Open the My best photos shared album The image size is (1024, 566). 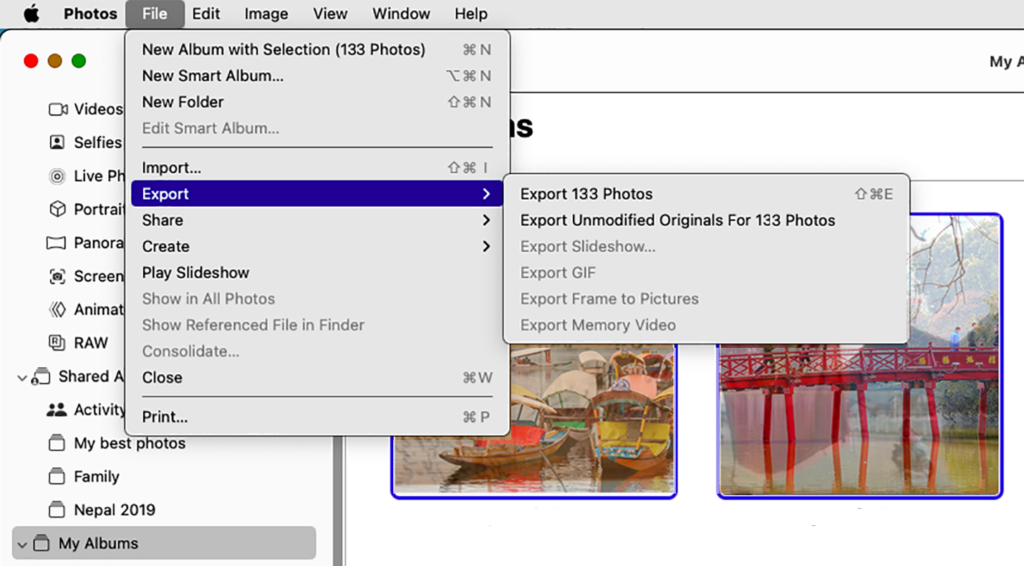(129, 443)
